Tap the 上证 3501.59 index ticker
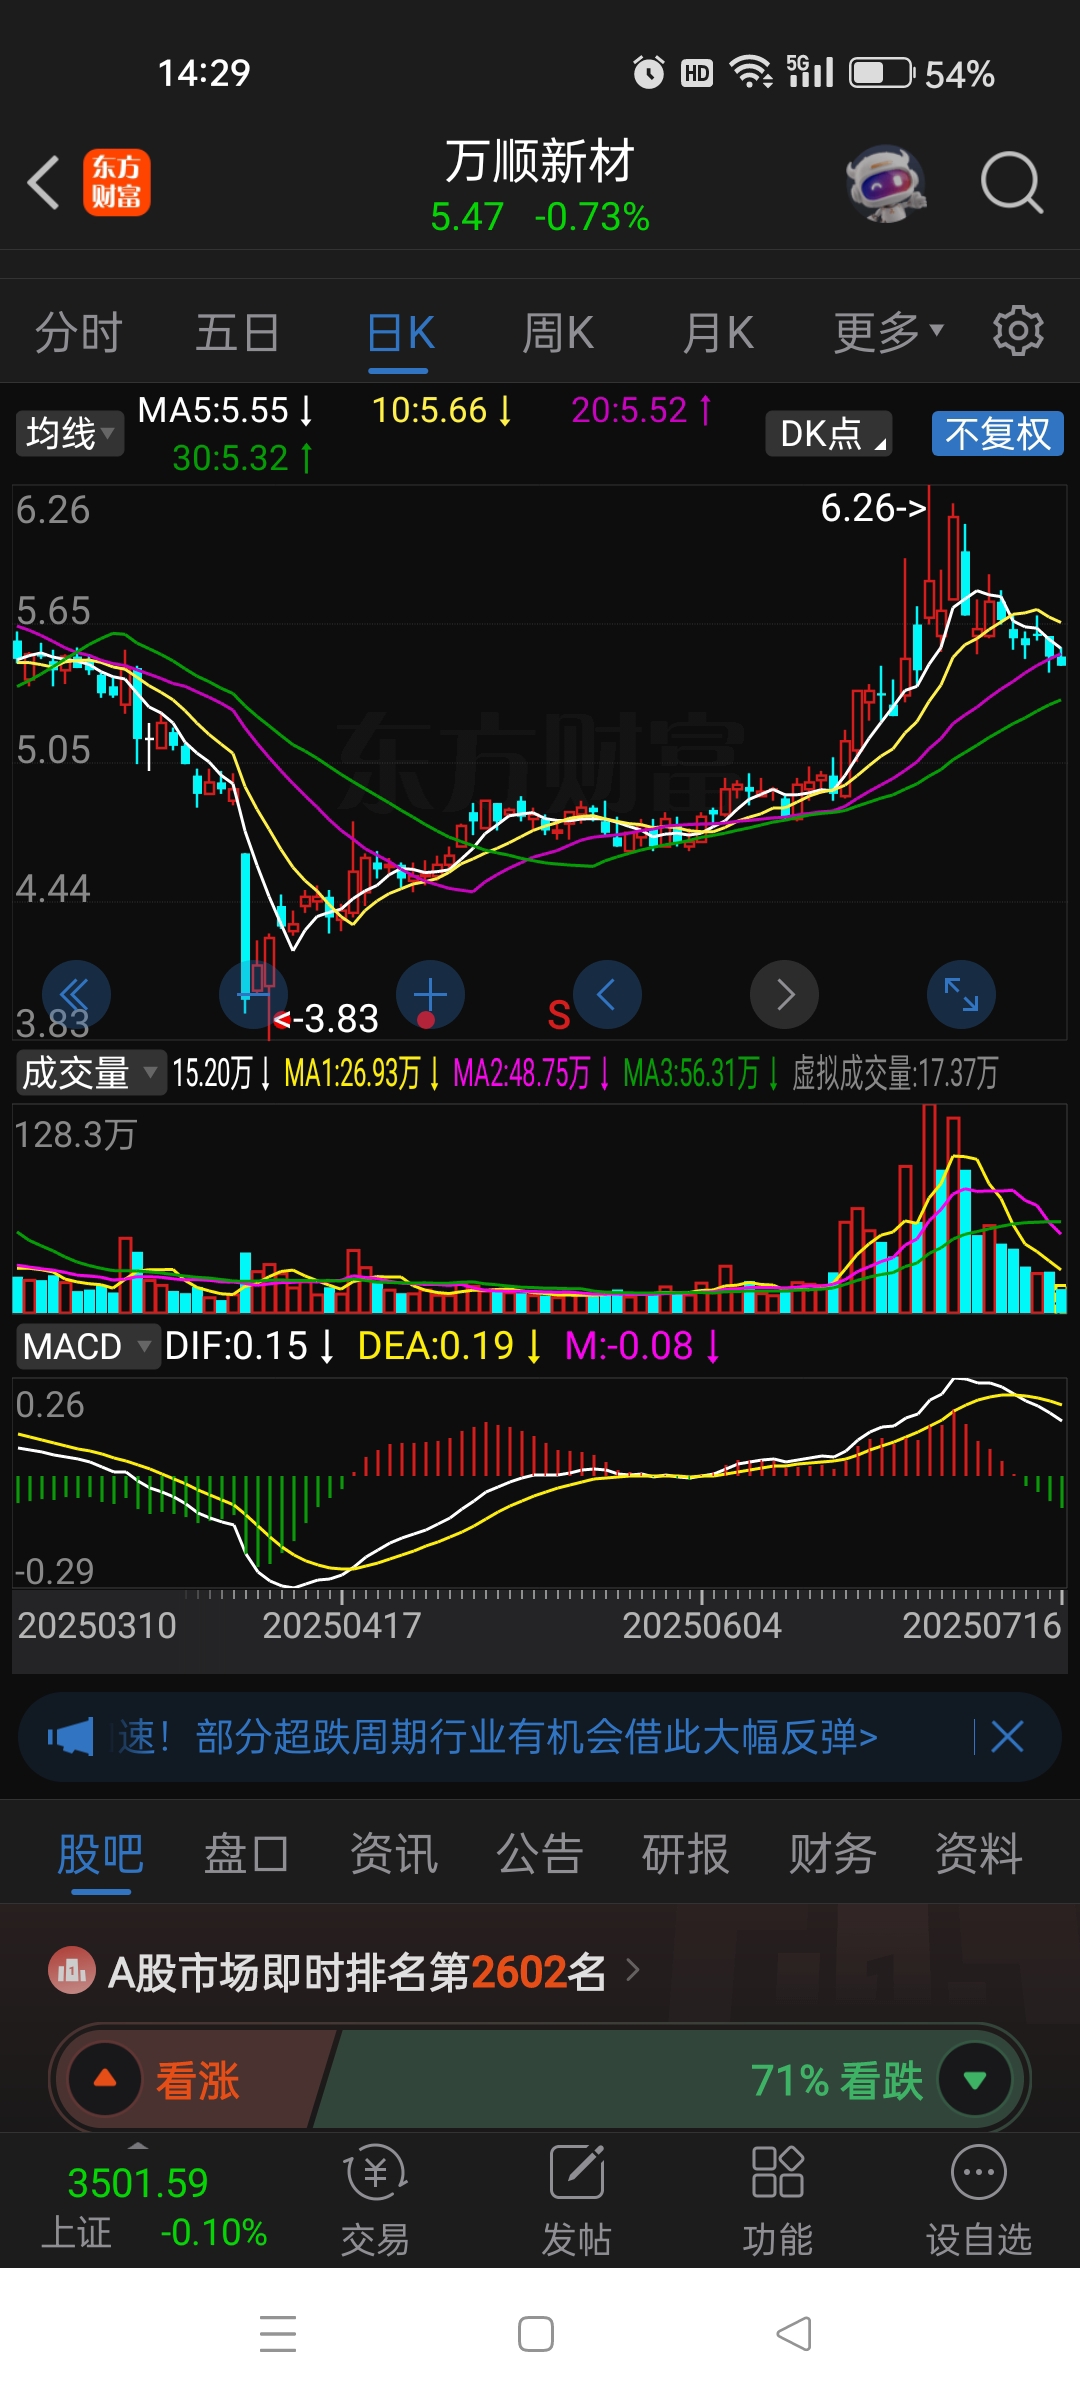 pos(153,2206)
